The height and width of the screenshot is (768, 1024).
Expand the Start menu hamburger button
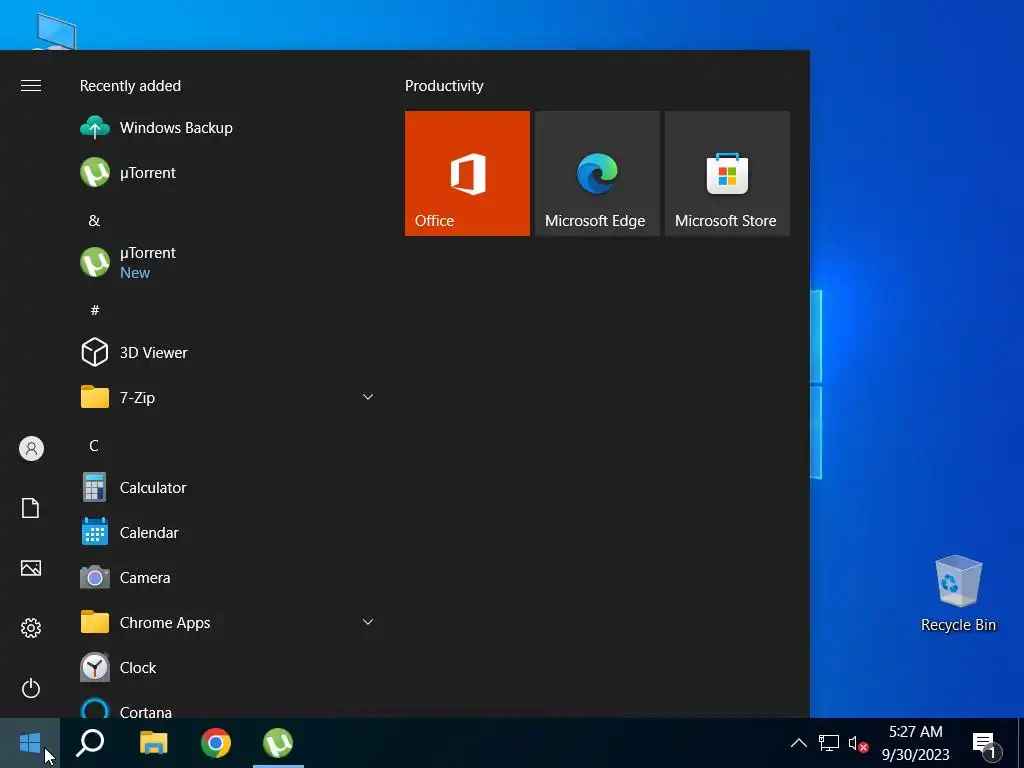point(31,86)
